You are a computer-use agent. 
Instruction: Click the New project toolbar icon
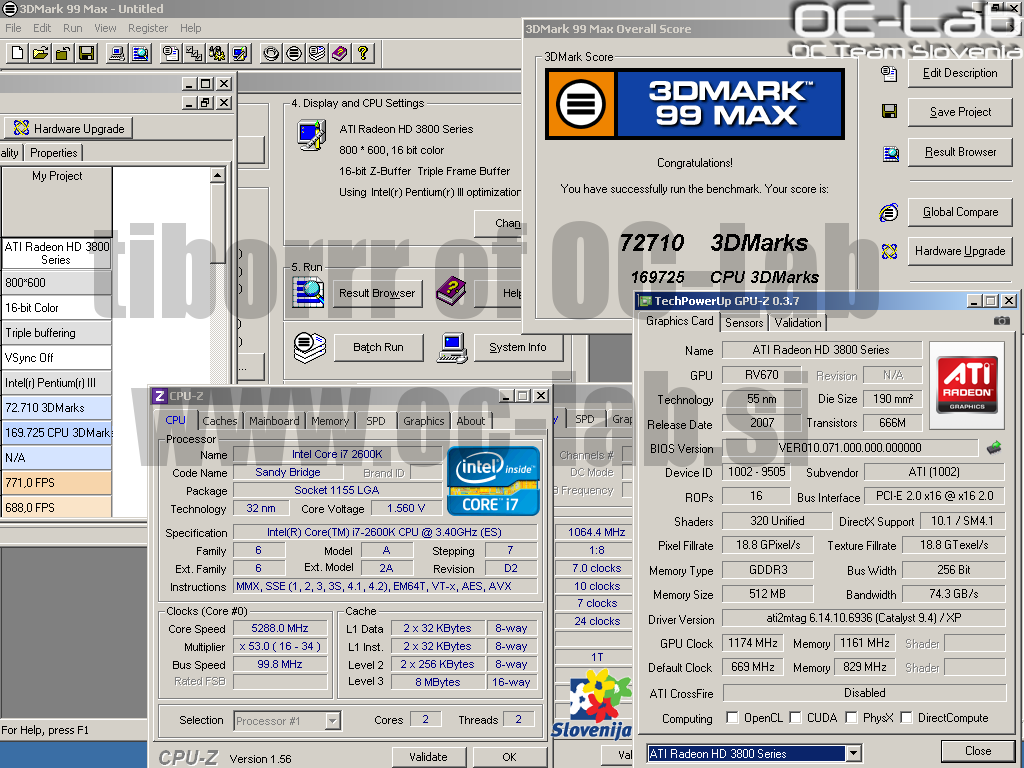[x=18, y=53]
